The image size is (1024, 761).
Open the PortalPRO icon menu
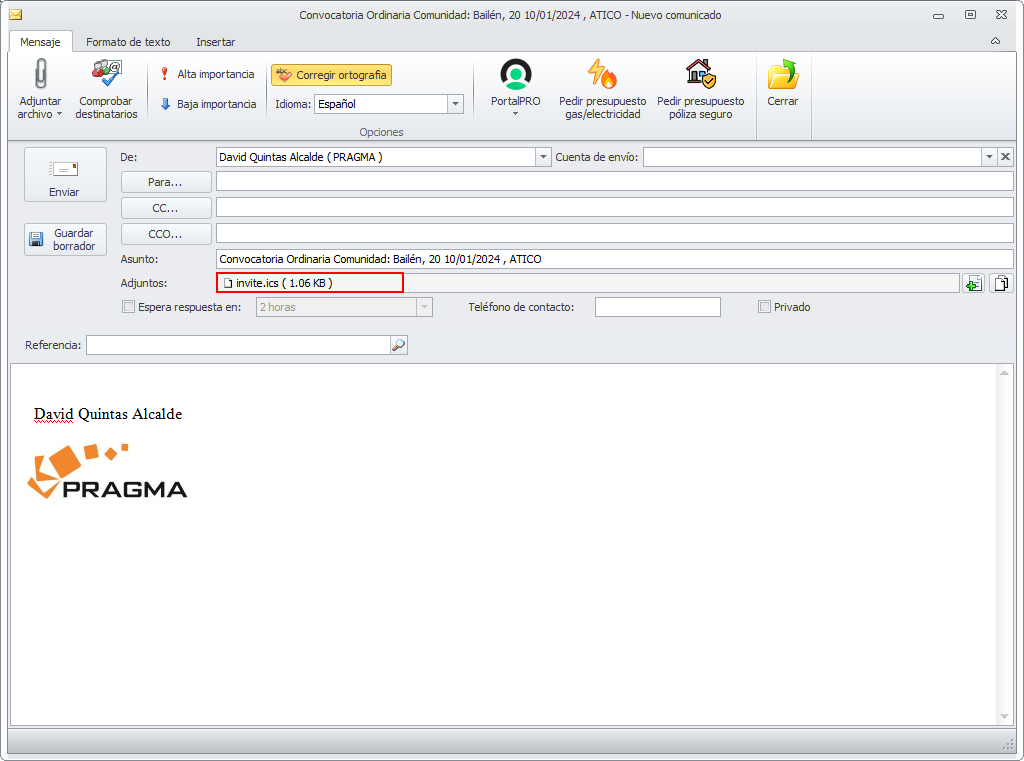pyautogui.click(x=516, y=74)
